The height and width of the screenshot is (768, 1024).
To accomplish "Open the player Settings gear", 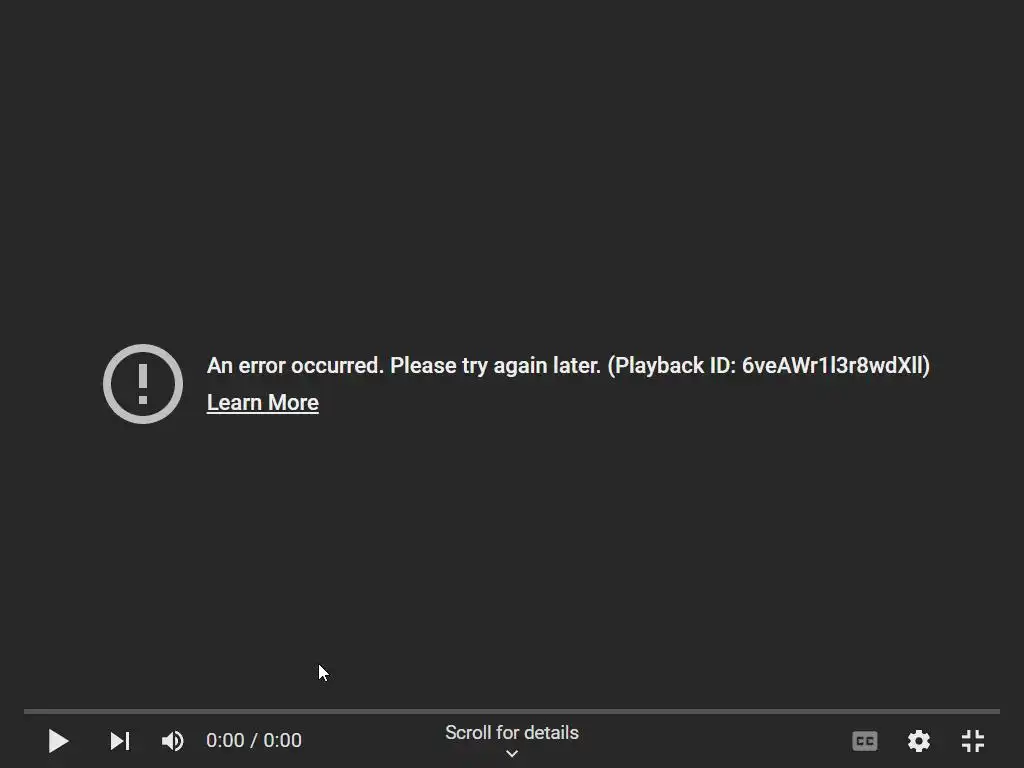I will click(x=919, y=741).
